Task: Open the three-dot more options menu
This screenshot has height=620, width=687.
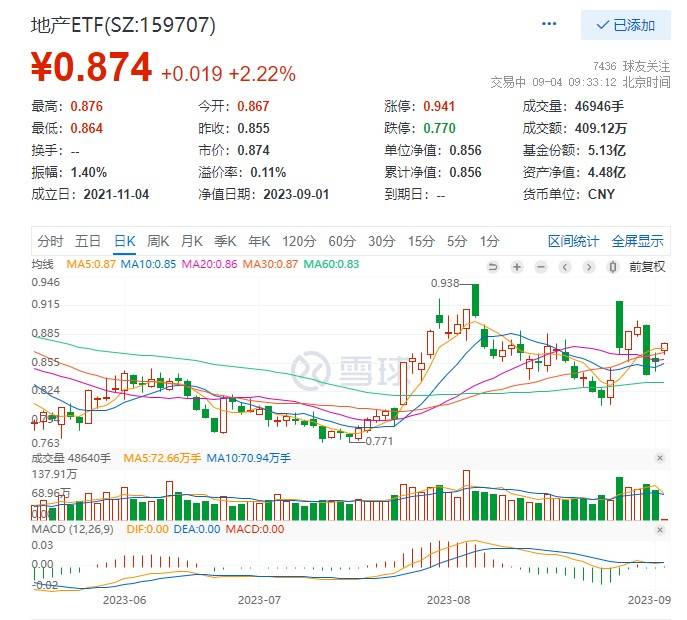Action: point(548,24)
